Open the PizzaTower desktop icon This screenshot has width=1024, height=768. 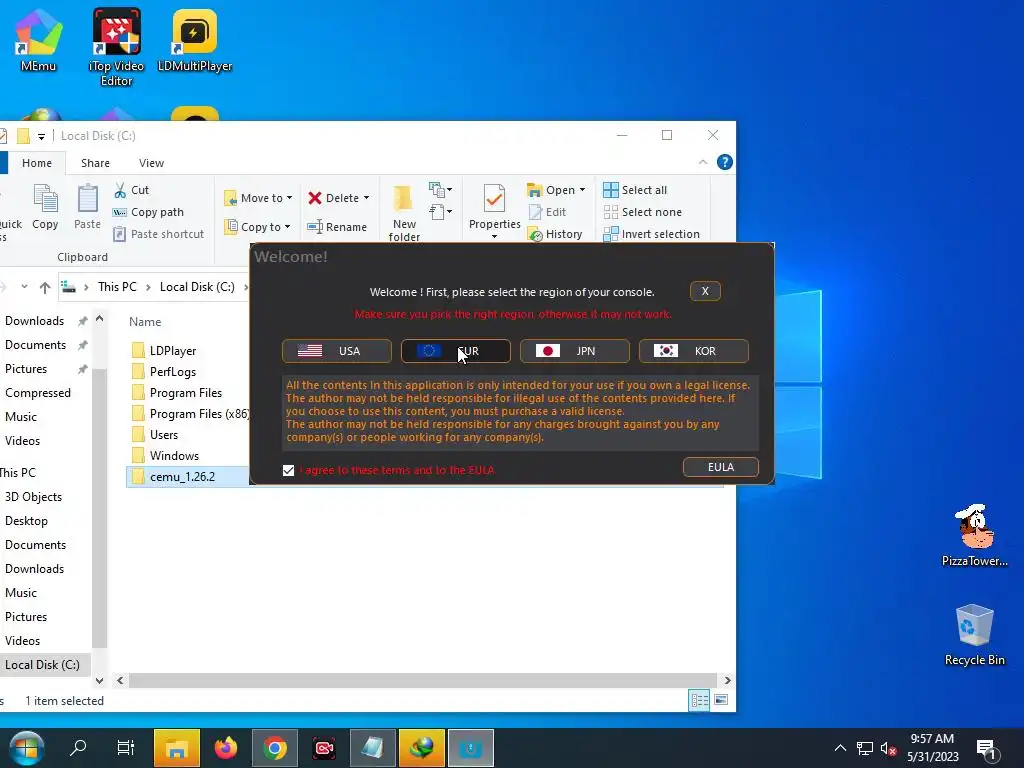tap(974, 536)
